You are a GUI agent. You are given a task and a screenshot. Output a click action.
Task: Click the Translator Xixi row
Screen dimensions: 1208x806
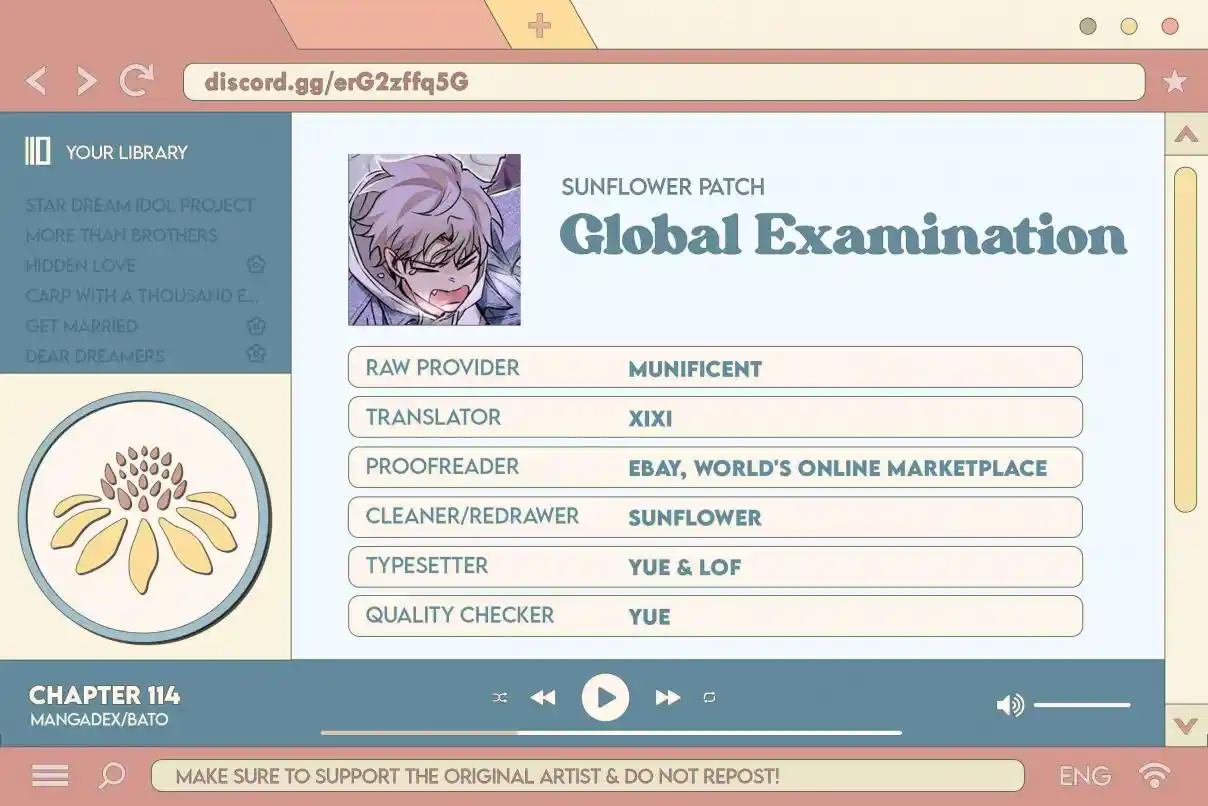coord(715,417)
